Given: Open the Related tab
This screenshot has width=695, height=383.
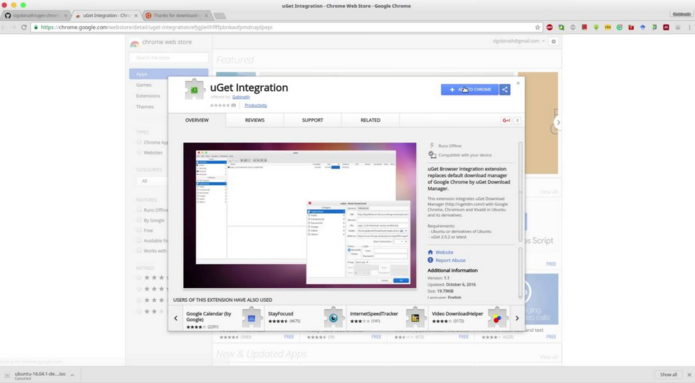Looking at the screenshot, I should pos(370,120).
